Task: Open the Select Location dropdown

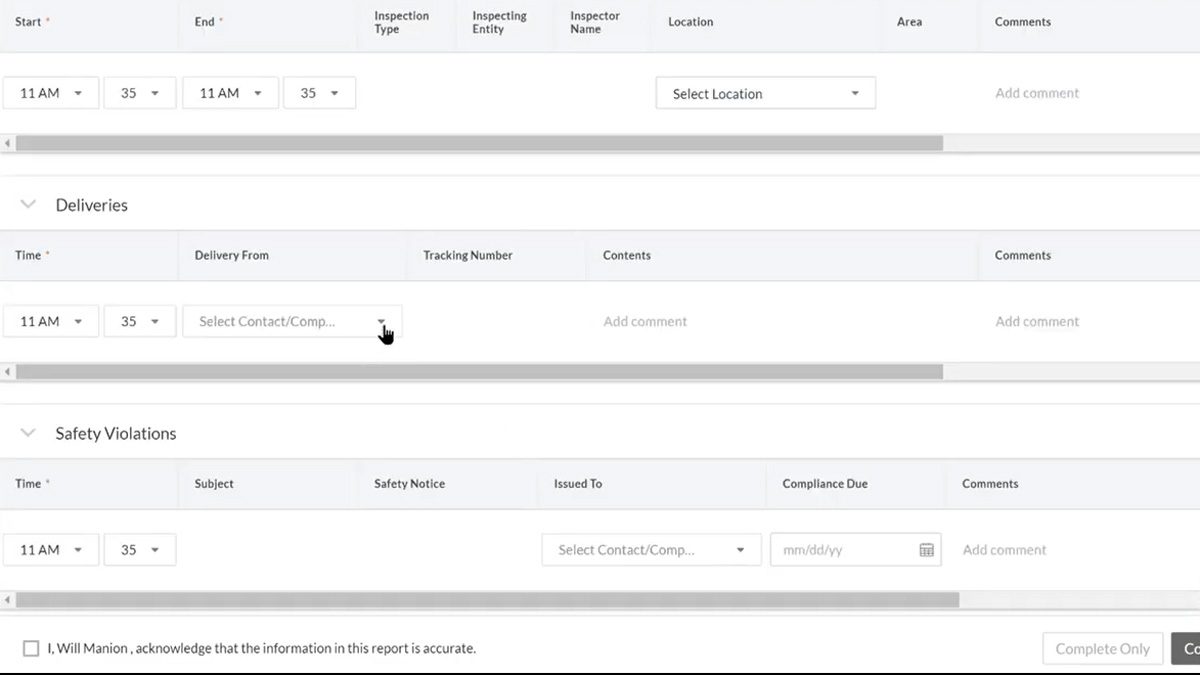Action: click(765, 92)
